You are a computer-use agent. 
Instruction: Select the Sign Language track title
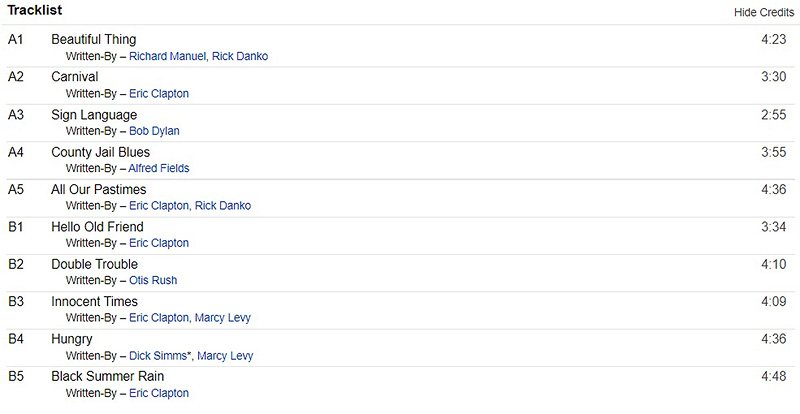tap(94, 115)
